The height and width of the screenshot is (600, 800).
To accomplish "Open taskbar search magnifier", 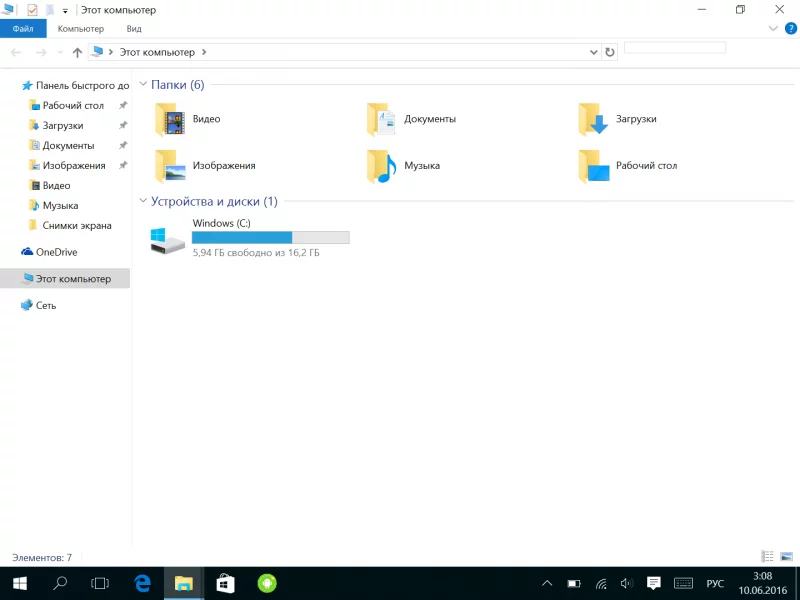I will point(60,583).
